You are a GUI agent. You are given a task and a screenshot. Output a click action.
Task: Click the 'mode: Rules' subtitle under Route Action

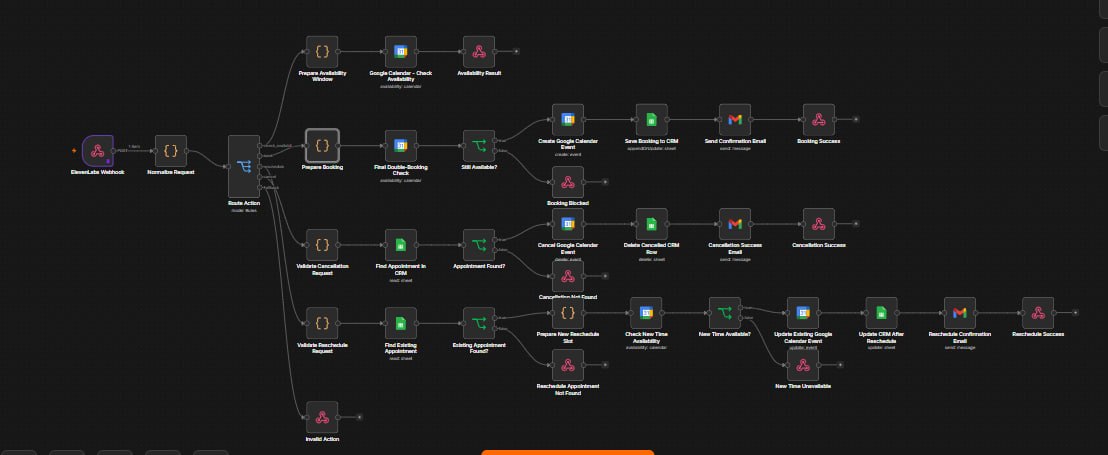tap(244, 211)
